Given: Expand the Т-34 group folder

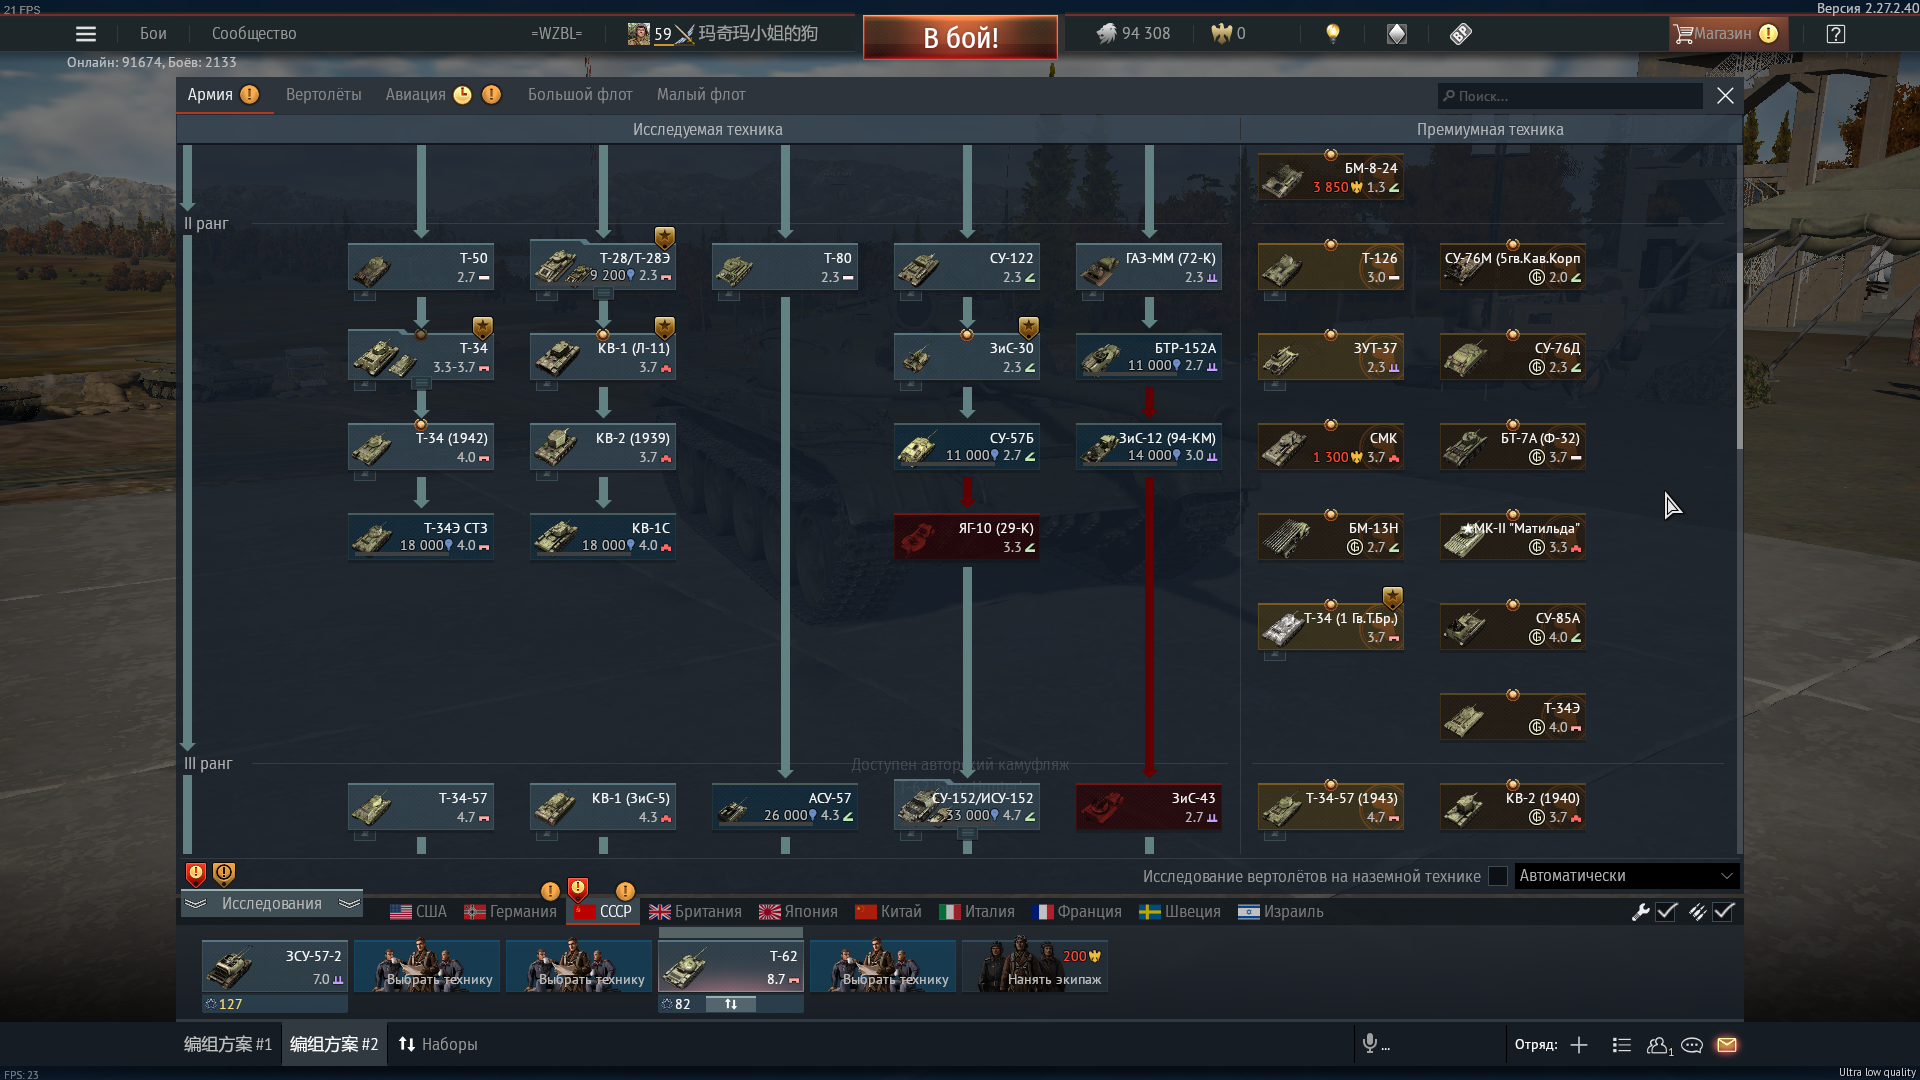Looking at the screenshot, I should [421, 384].
